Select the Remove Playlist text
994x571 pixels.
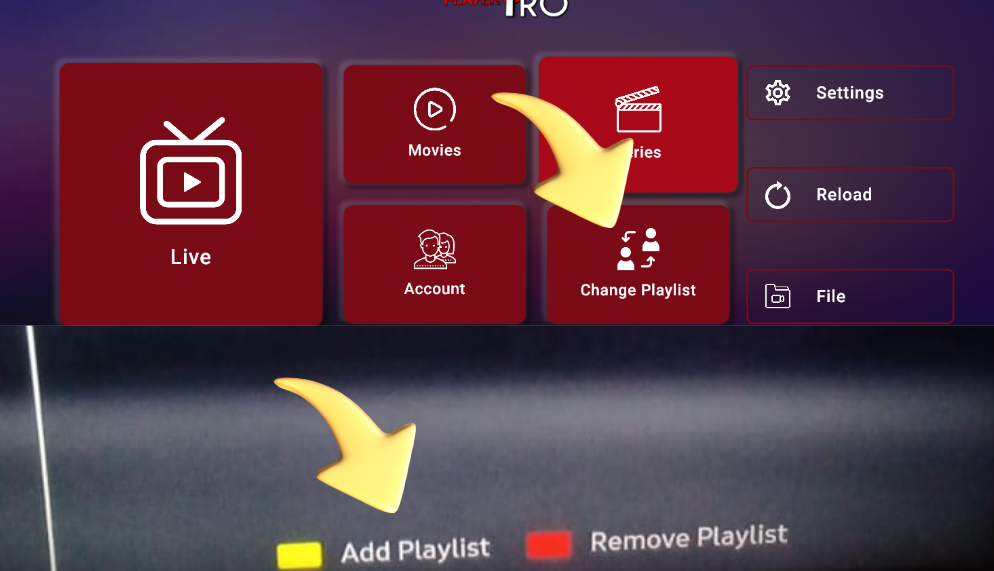coord(688,539)
